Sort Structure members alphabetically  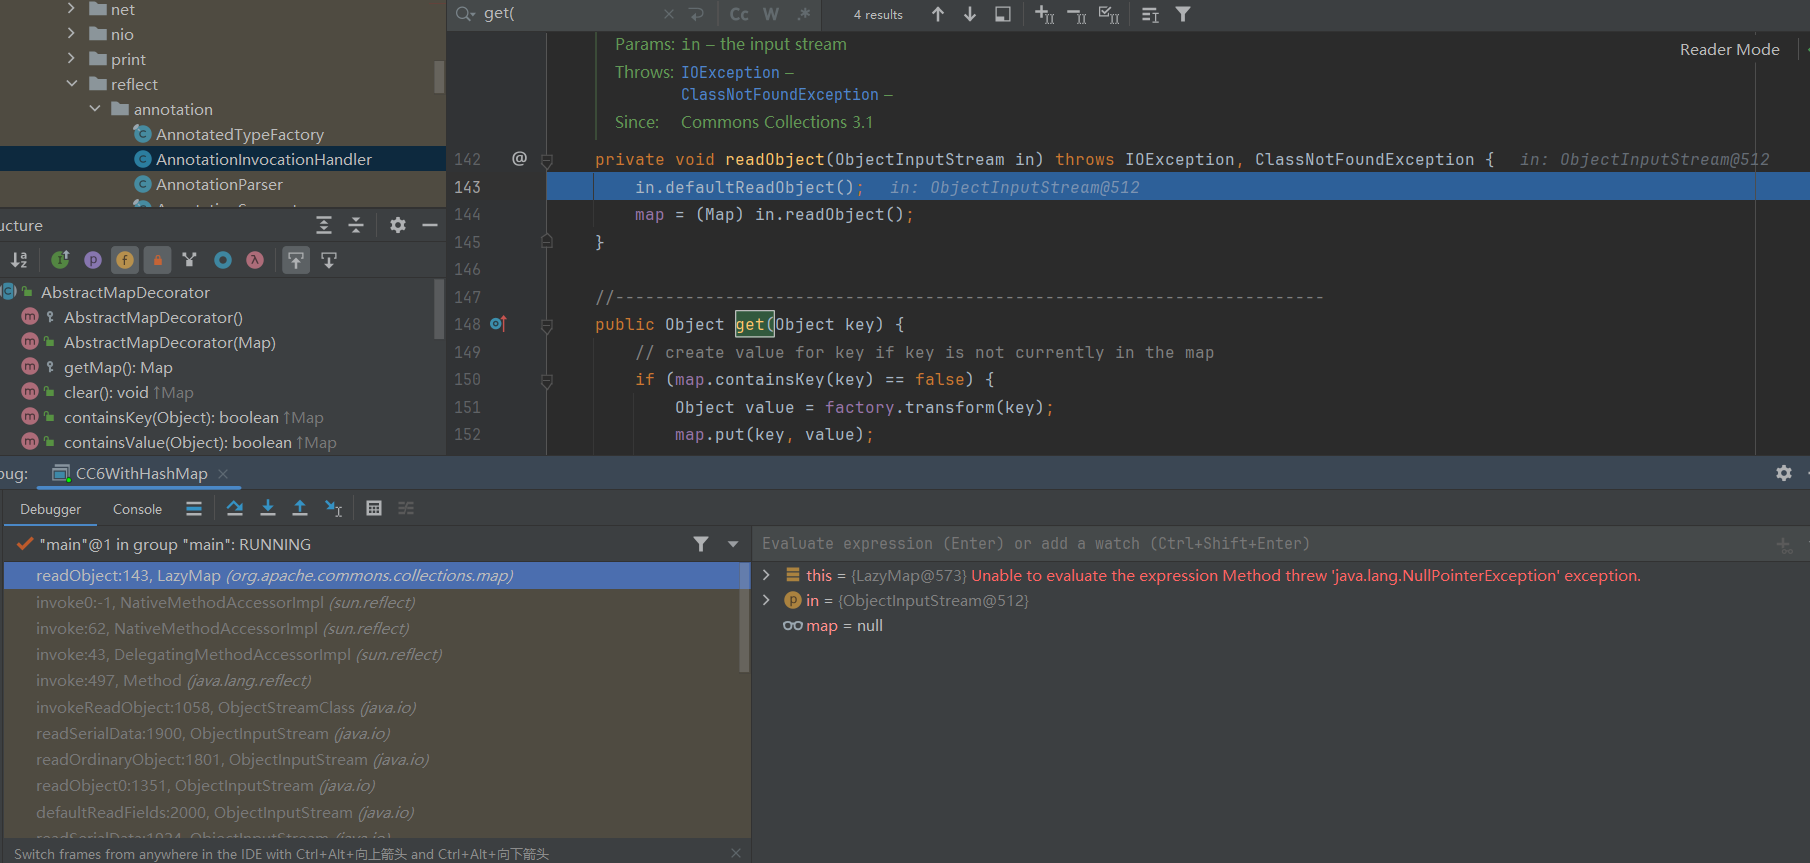[x=19, y=260]
